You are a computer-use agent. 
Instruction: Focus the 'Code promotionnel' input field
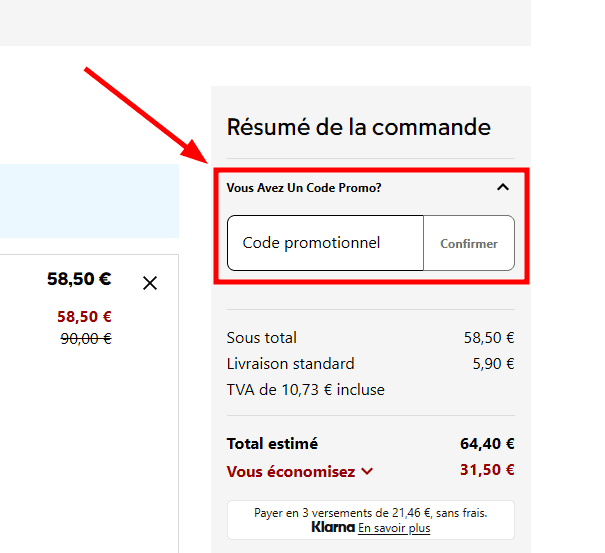click(x=325, y=243)
